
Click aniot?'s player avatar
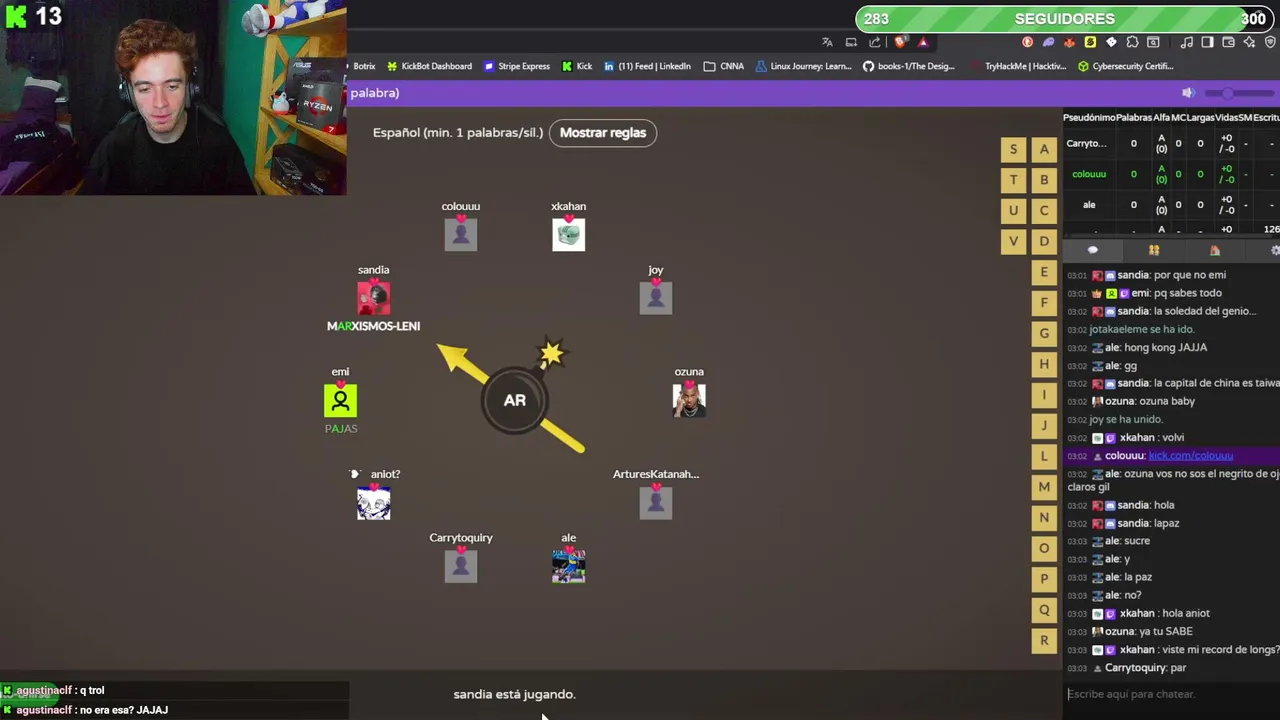point(373,503)
